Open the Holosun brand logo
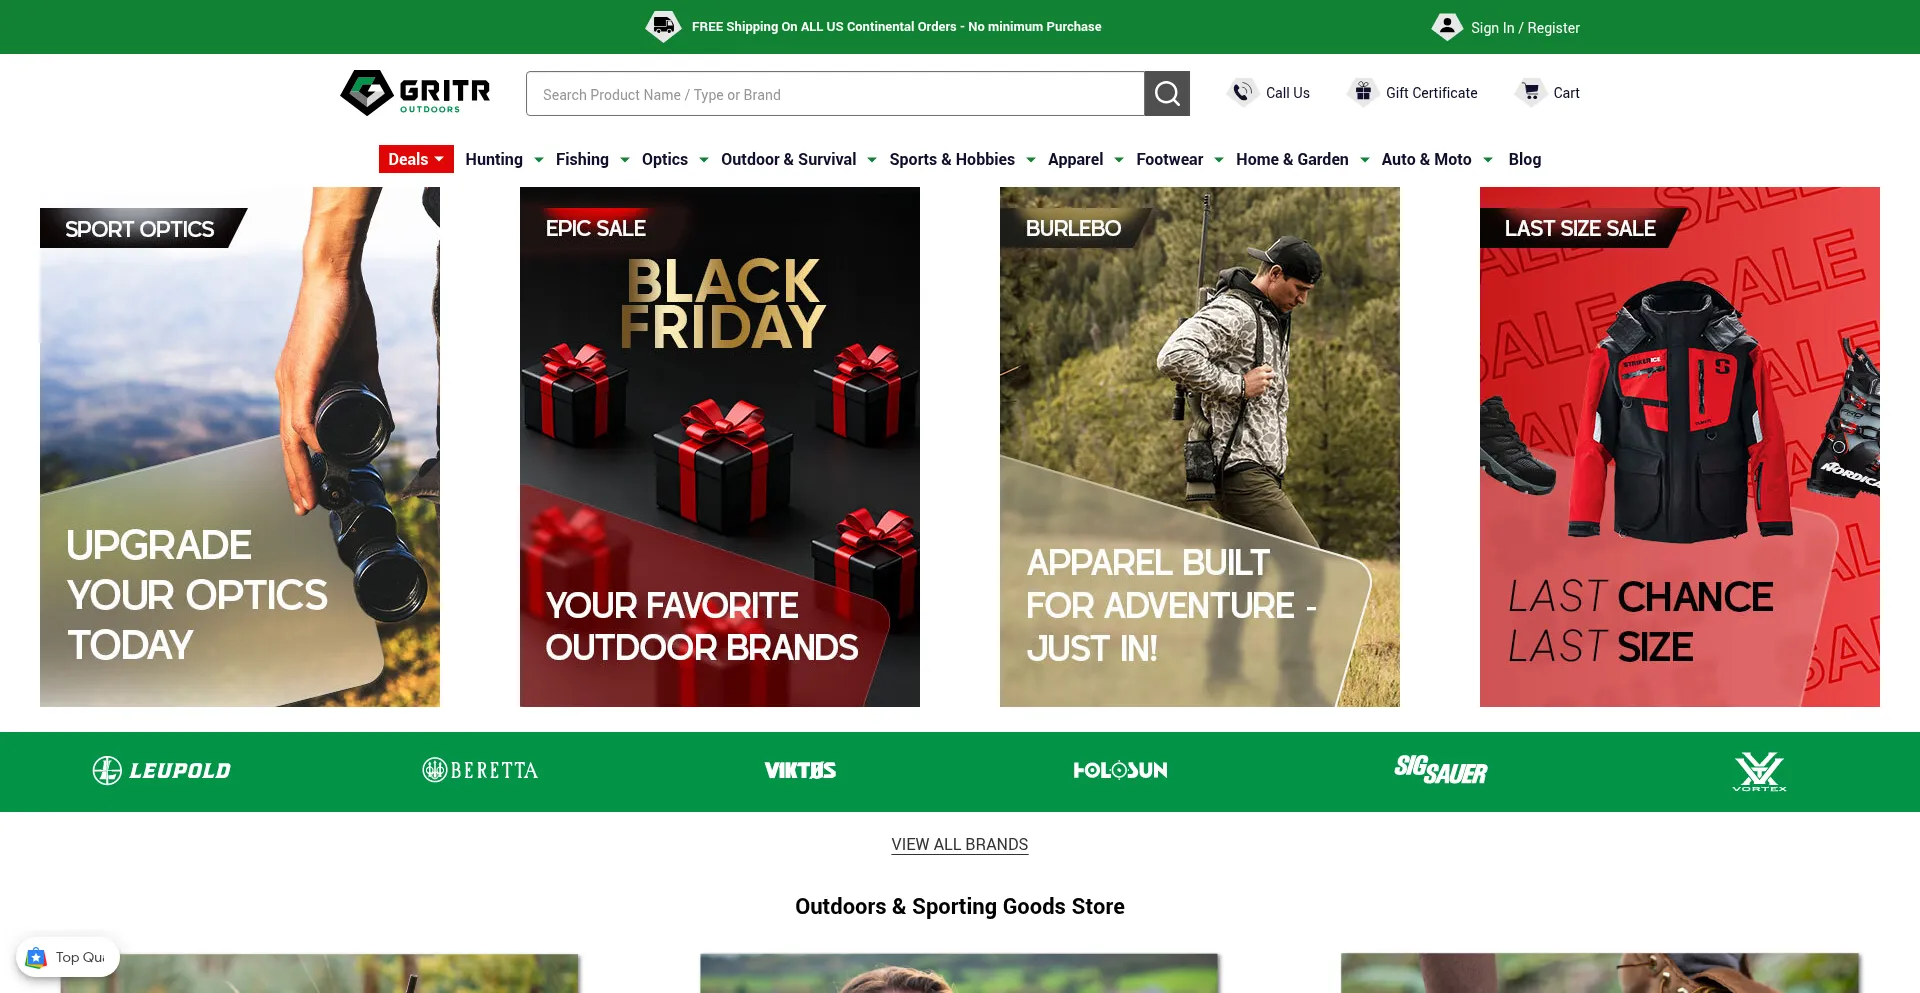 point(1120,770)
